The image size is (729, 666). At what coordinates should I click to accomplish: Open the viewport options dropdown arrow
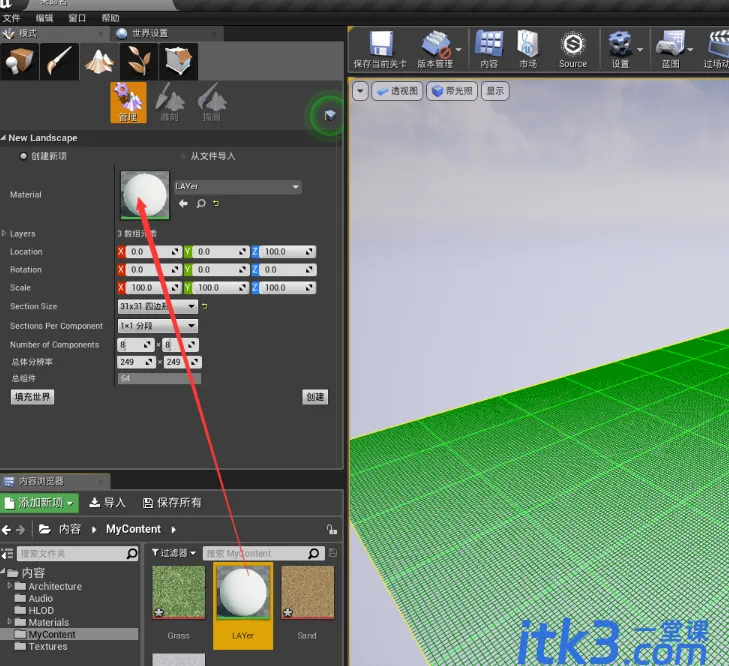pos(360,91)
